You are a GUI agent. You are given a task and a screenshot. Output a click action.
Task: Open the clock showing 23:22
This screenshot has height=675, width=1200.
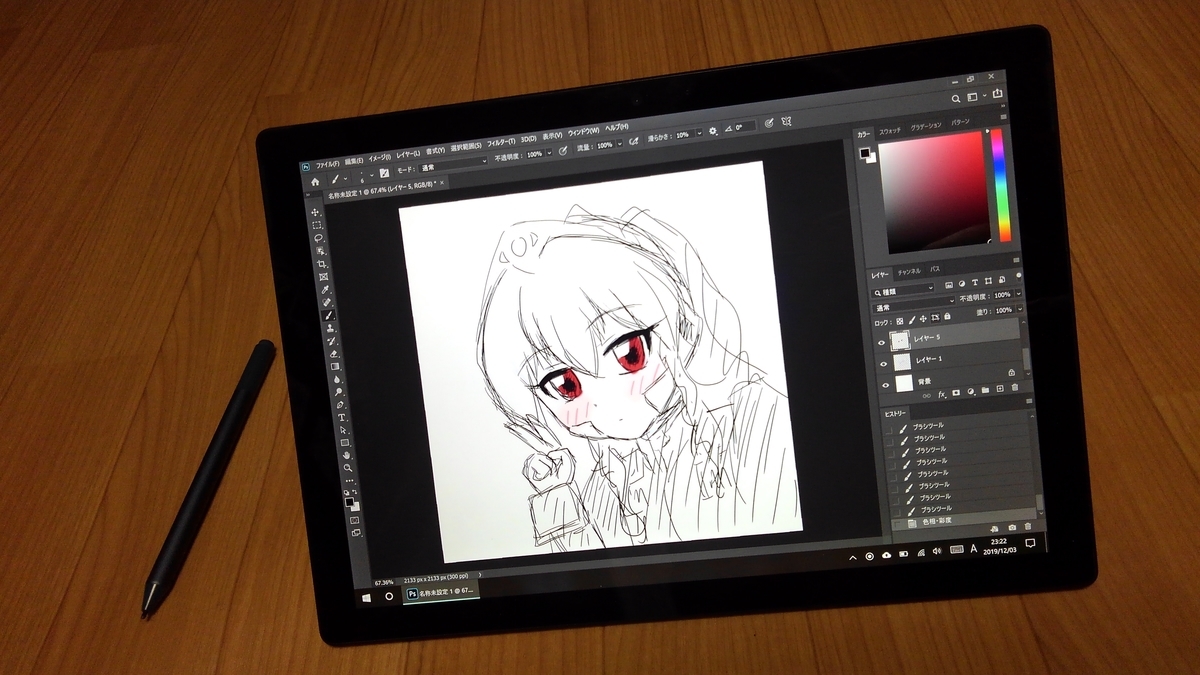1000,548
